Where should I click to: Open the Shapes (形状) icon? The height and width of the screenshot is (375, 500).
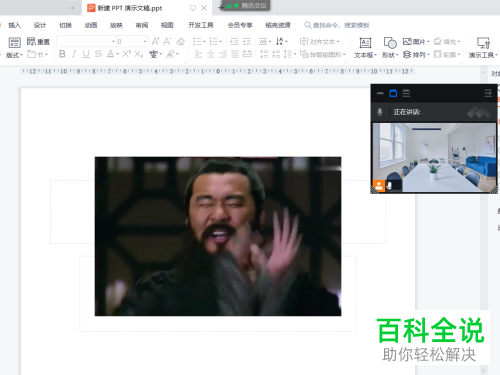[x=390, y=43]
